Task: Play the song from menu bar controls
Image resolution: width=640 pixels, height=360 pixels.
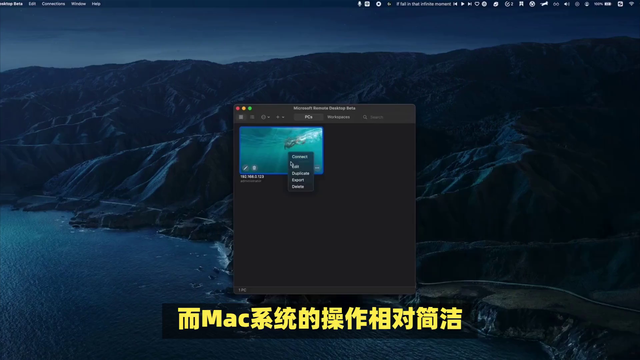Action: [x=462, y=4]
